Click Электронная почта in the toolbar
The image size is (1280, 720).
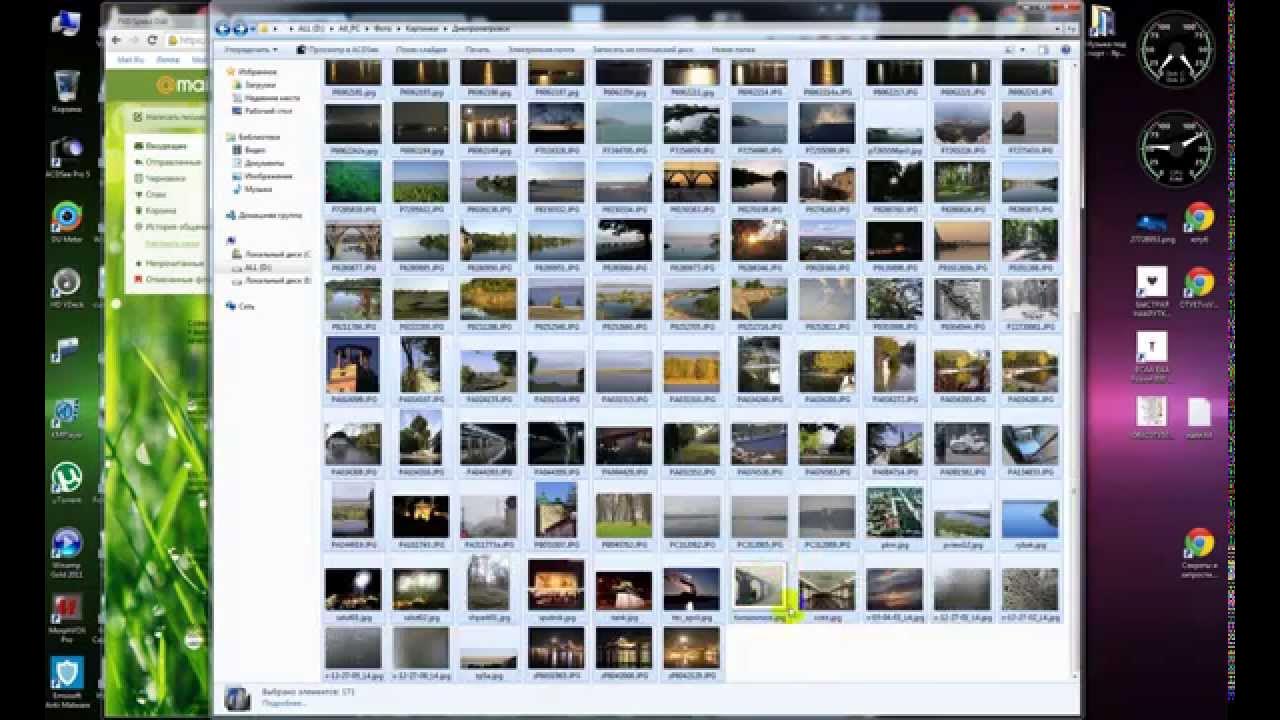pyautogui.click(x=541, y=49)
